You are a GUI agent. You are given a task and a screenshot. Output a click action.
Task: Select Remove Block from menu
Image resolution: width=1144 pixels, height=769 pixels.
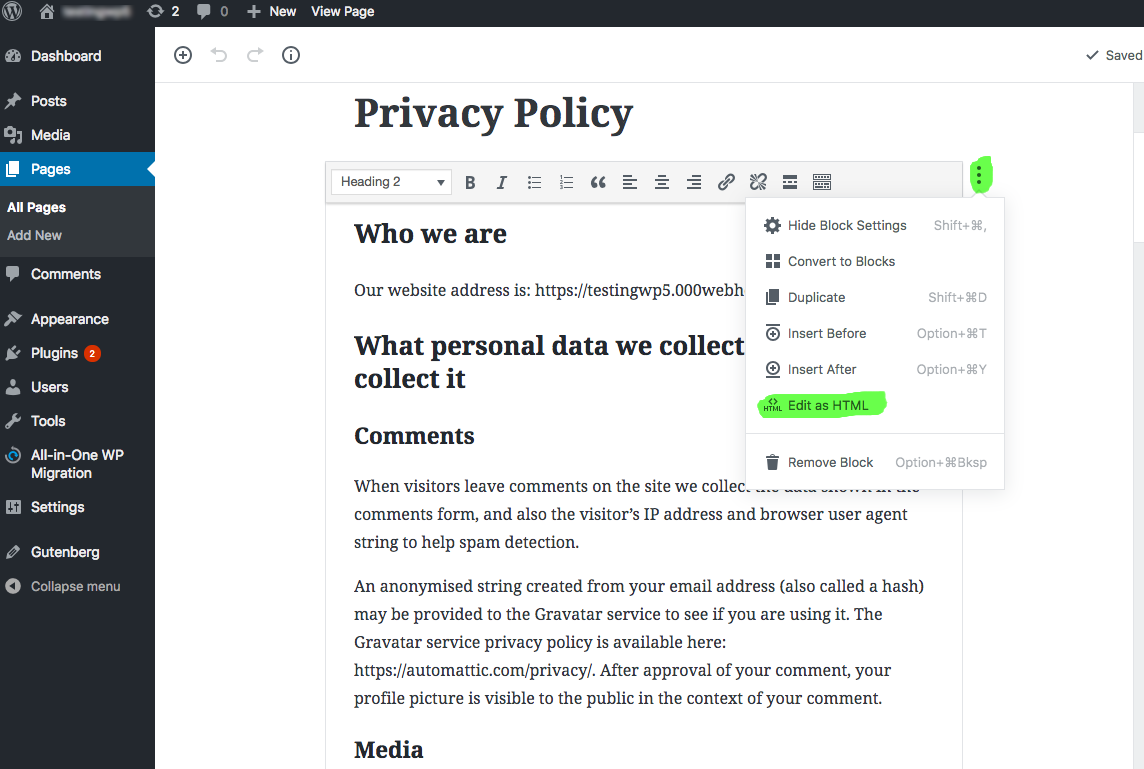pyautogui.click(x=830, y=462)
